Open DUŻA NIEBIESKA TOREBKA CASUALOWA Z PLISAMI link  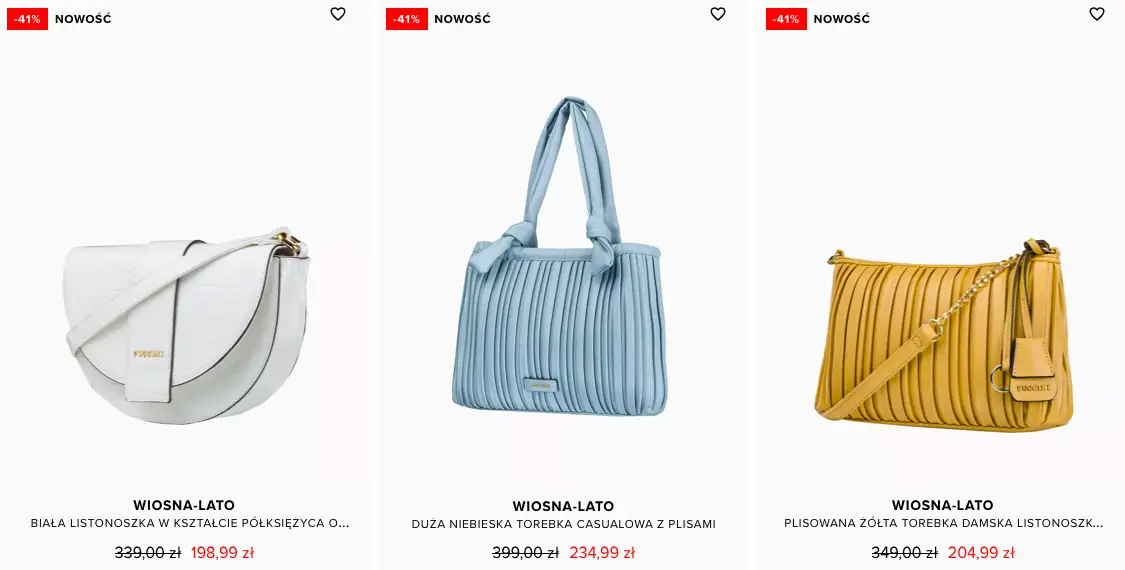(x=563, y=524)
